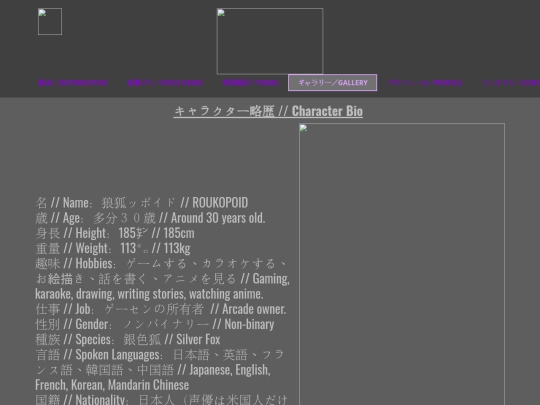Image resolution: width=540 pixels, height=405 pixels.
Task: Open the TERMS navigation link
Action: (x=250, y=83)
